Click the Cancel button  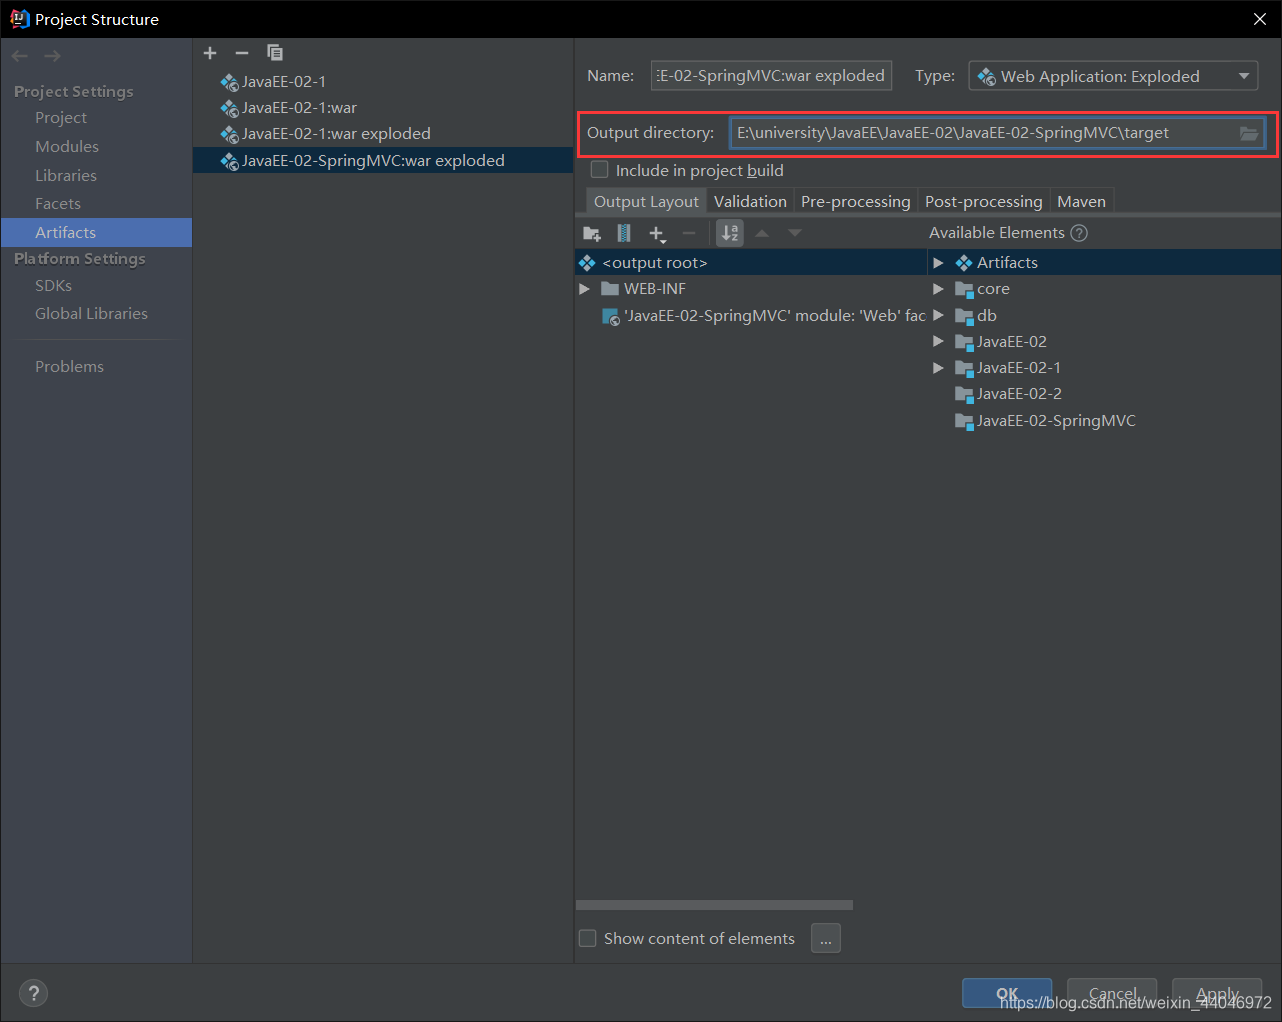pos(1112,993)
